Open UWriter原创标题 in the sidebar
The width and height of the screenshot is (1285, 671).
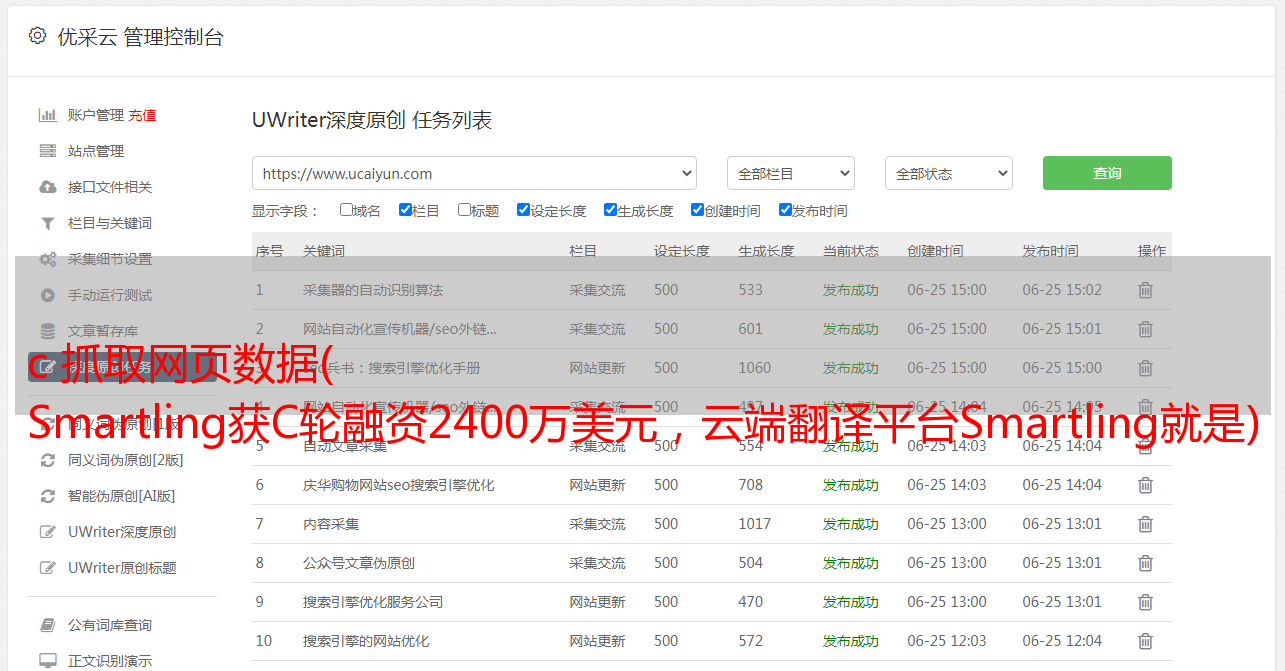point(121,568)
